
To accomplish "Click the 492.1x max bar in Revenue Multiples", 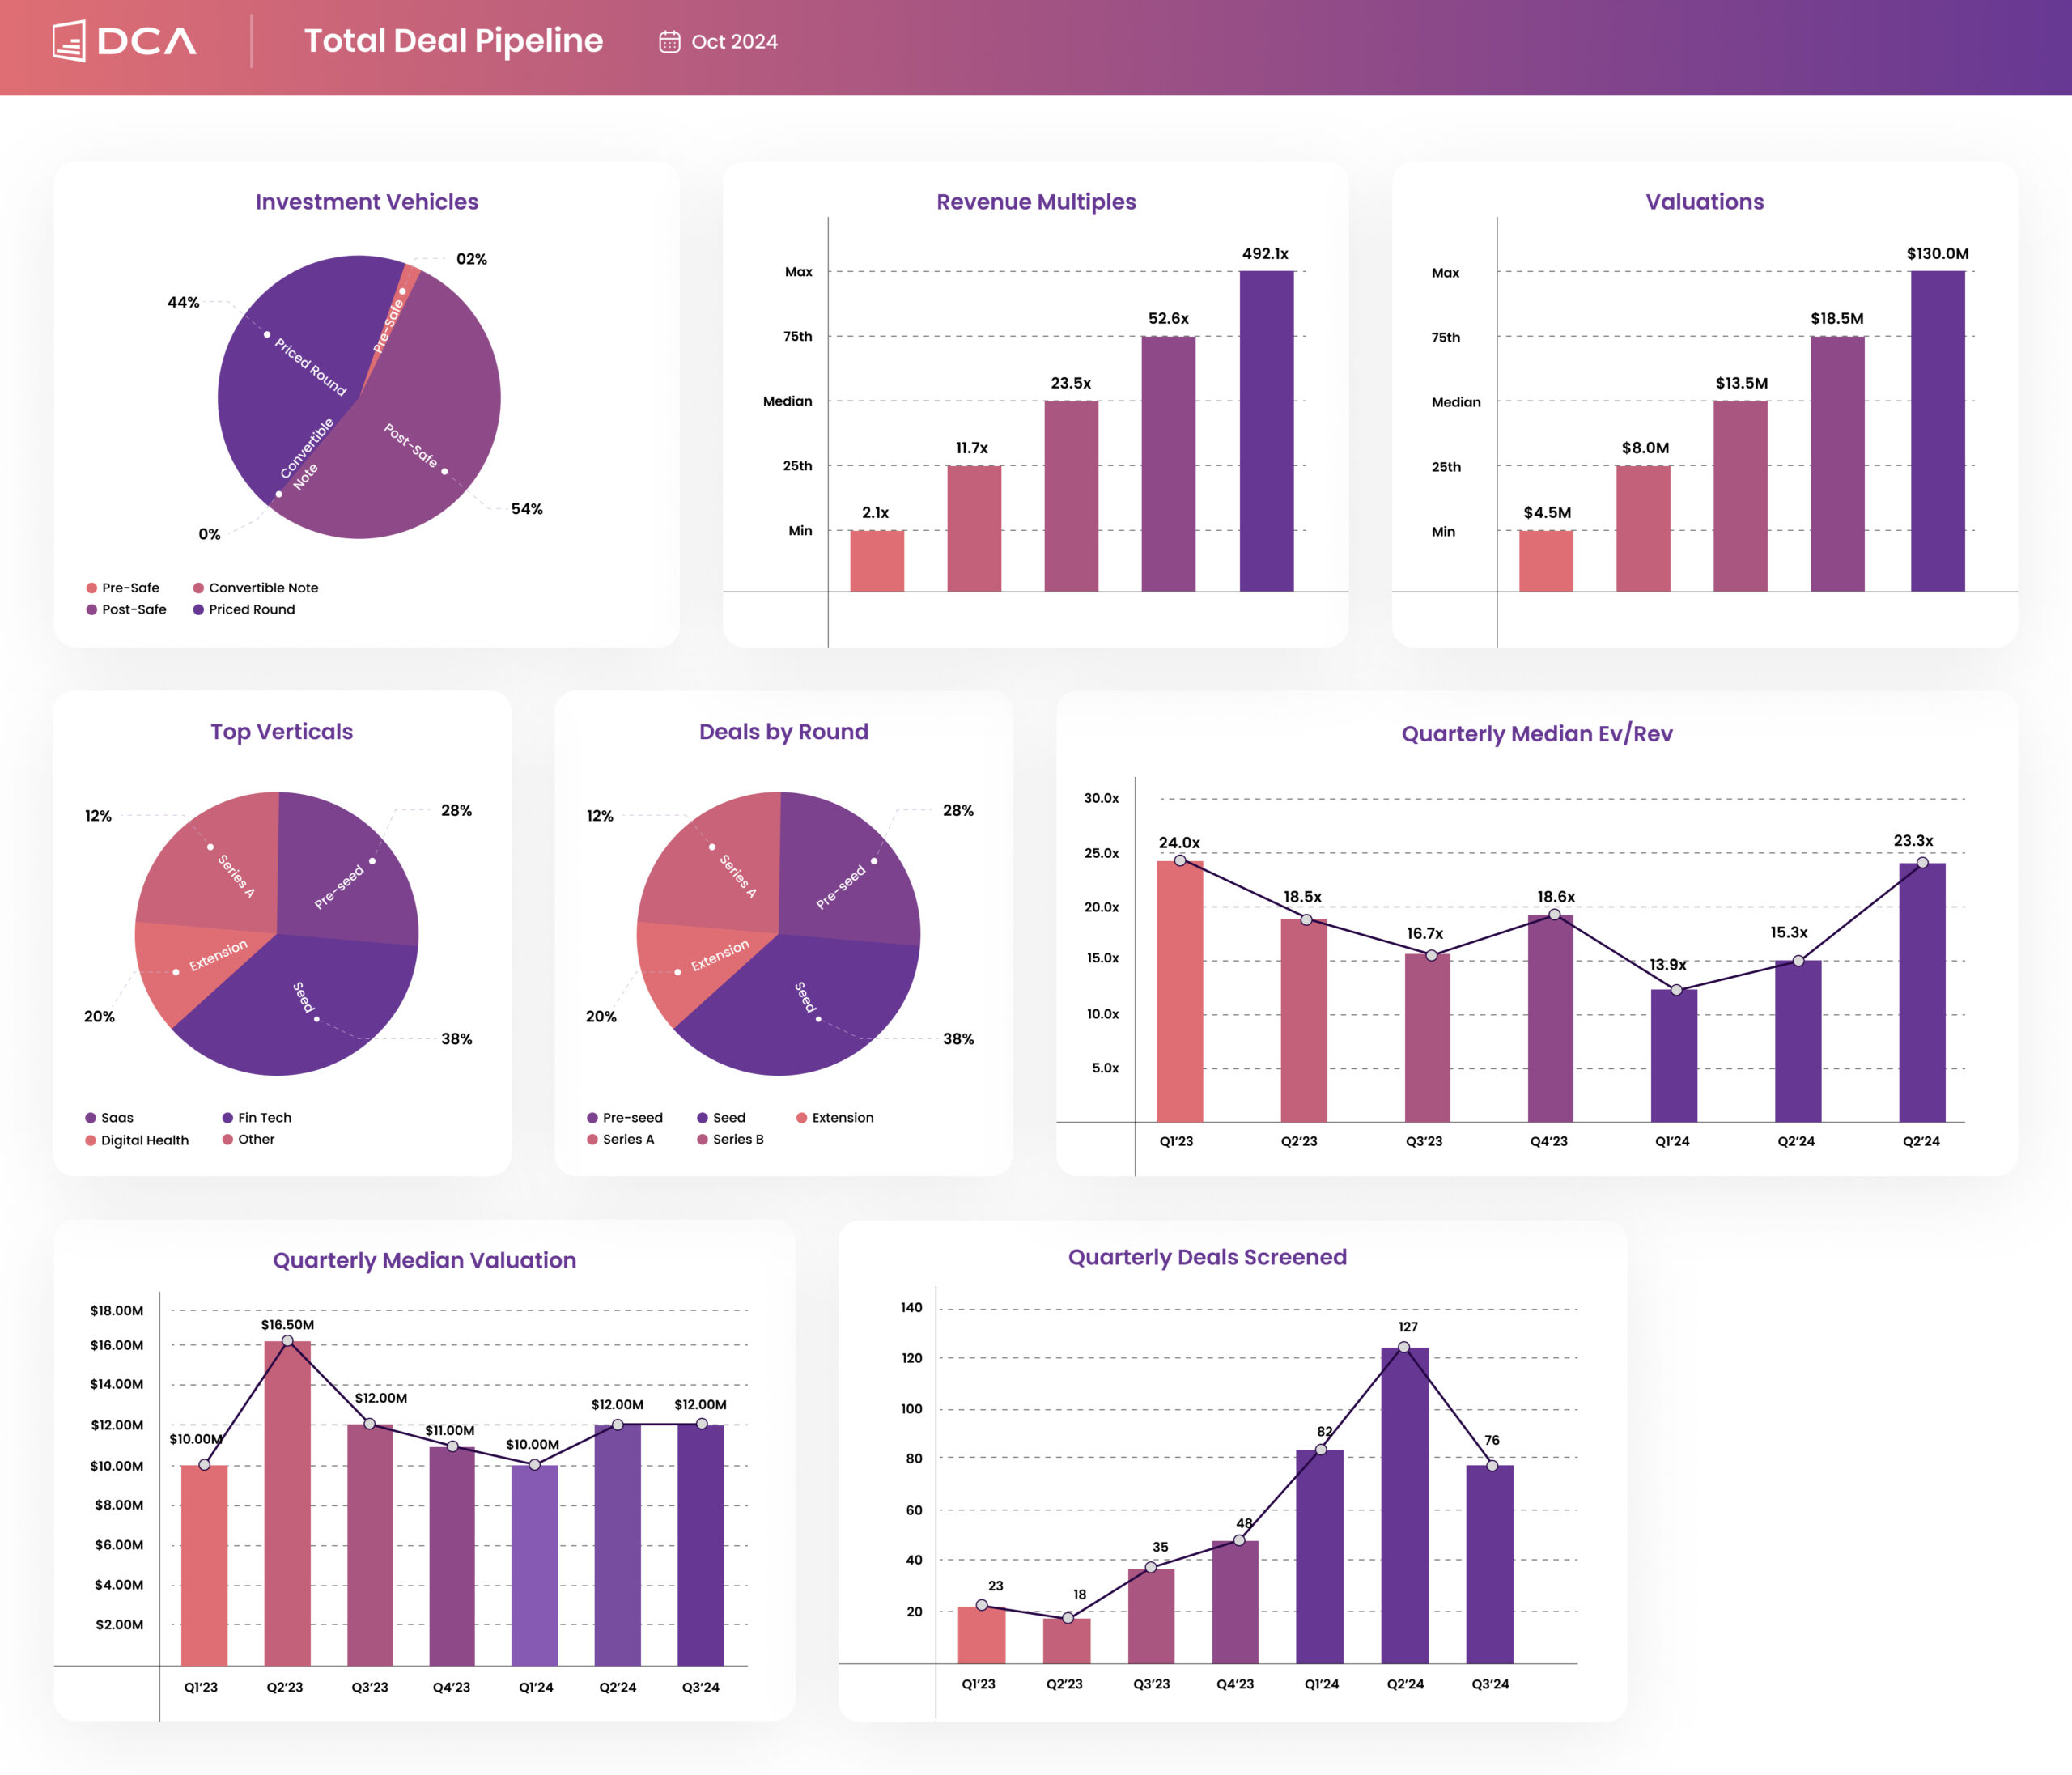I will [x=1266, y=431].
